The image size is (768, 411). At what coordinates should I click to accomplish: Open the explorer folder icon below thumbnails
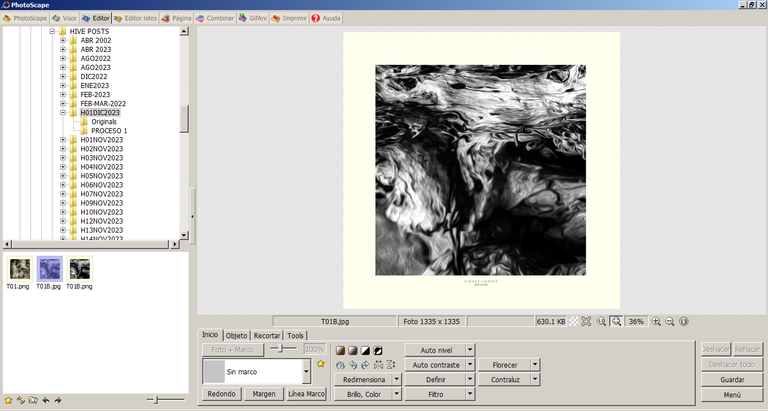tap(33, 400)
